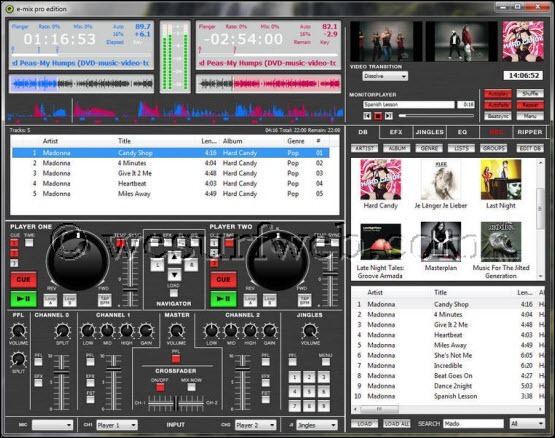Trigger jingle pad 7
Viewport: 555px width, 438px height.
[294, 406]
